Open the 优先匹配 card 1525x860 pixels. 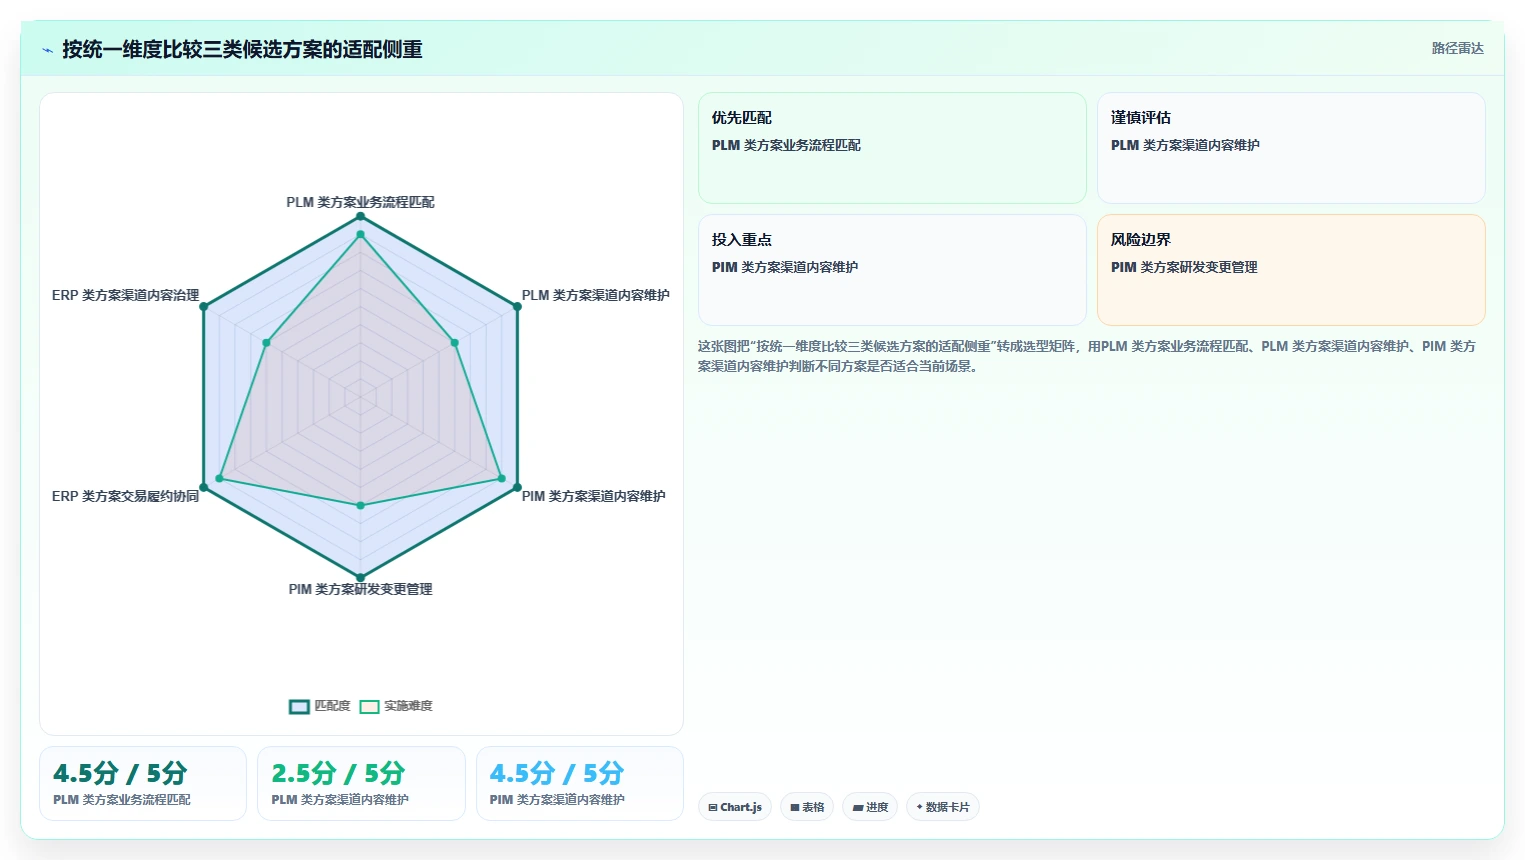coord(892,148)
